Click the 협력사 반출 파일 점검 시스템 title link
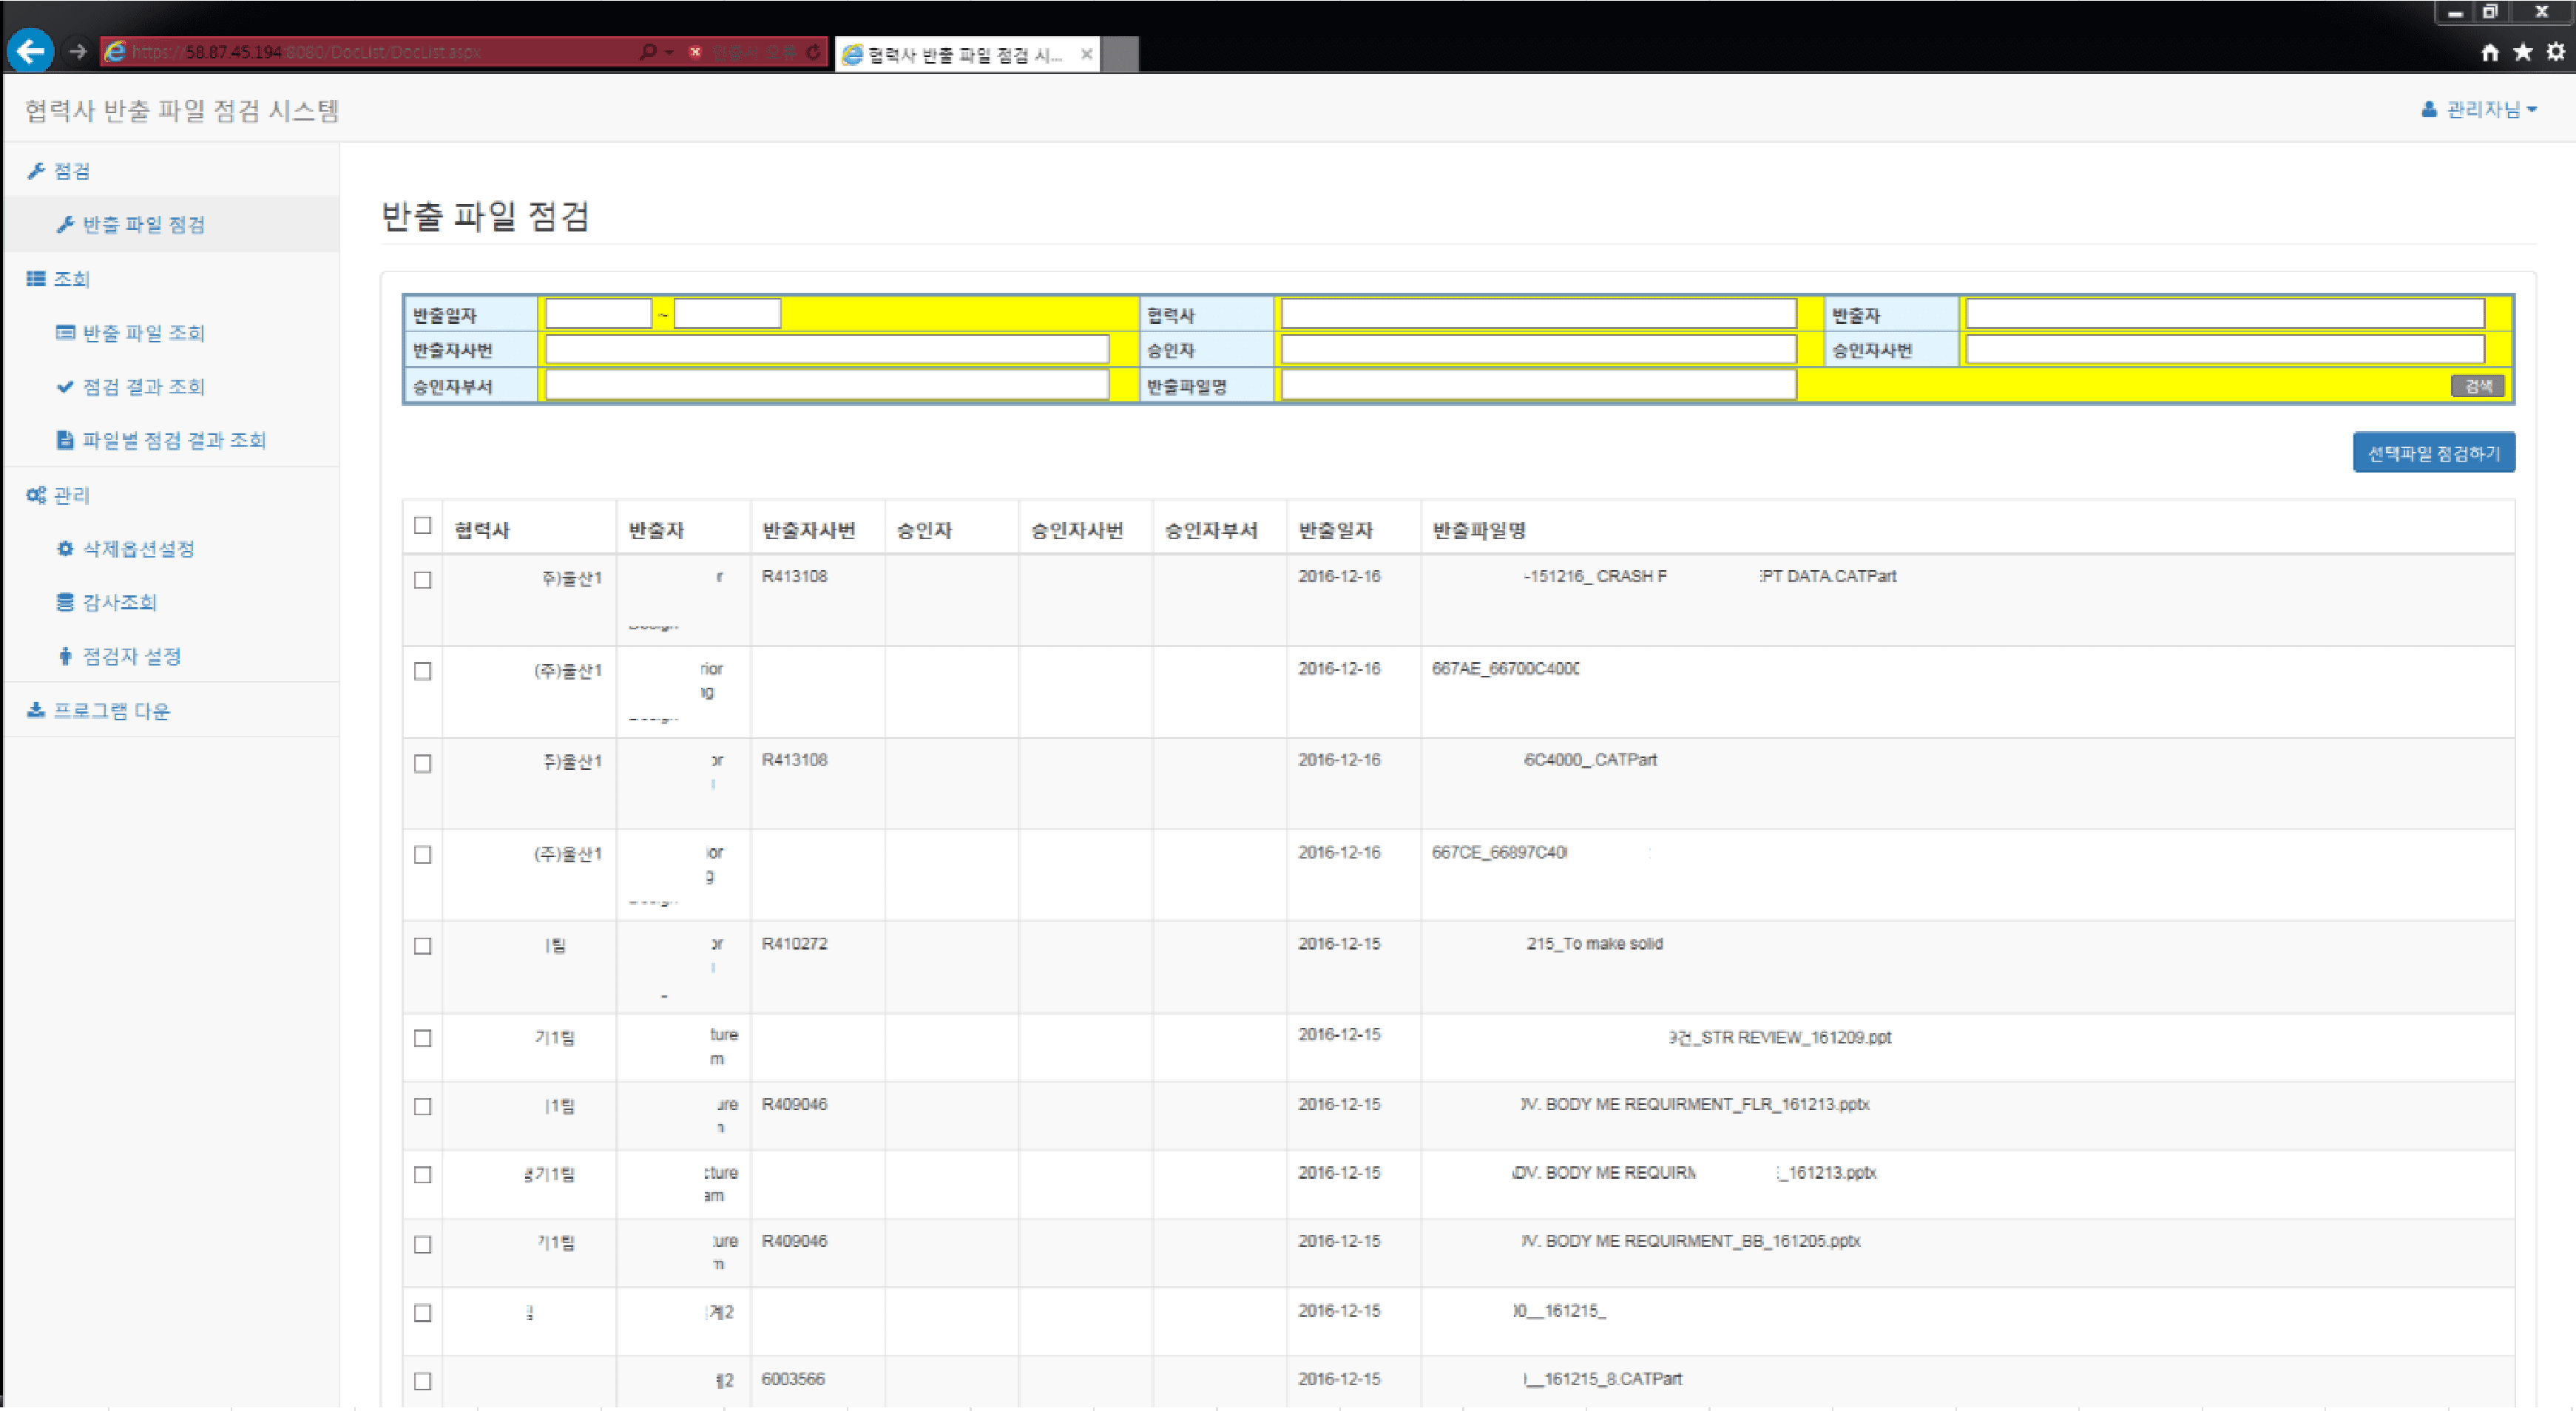2576x1411 pixels. click(x=182, y=110)
